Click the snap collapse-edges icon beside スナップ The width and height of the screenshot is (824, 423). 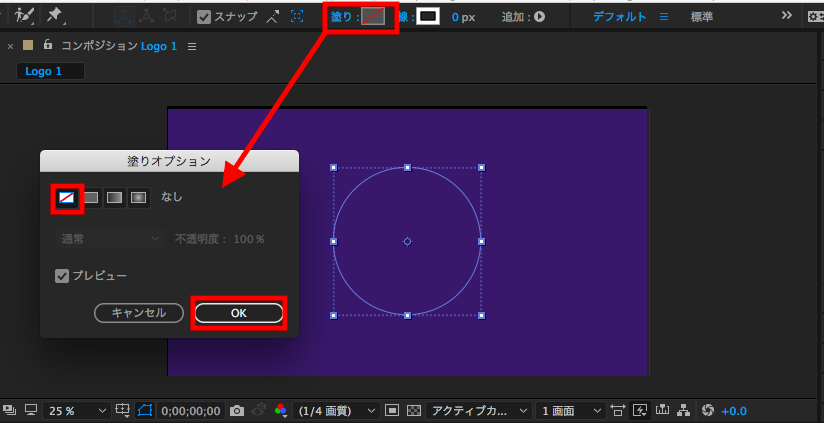click(272, 17)
